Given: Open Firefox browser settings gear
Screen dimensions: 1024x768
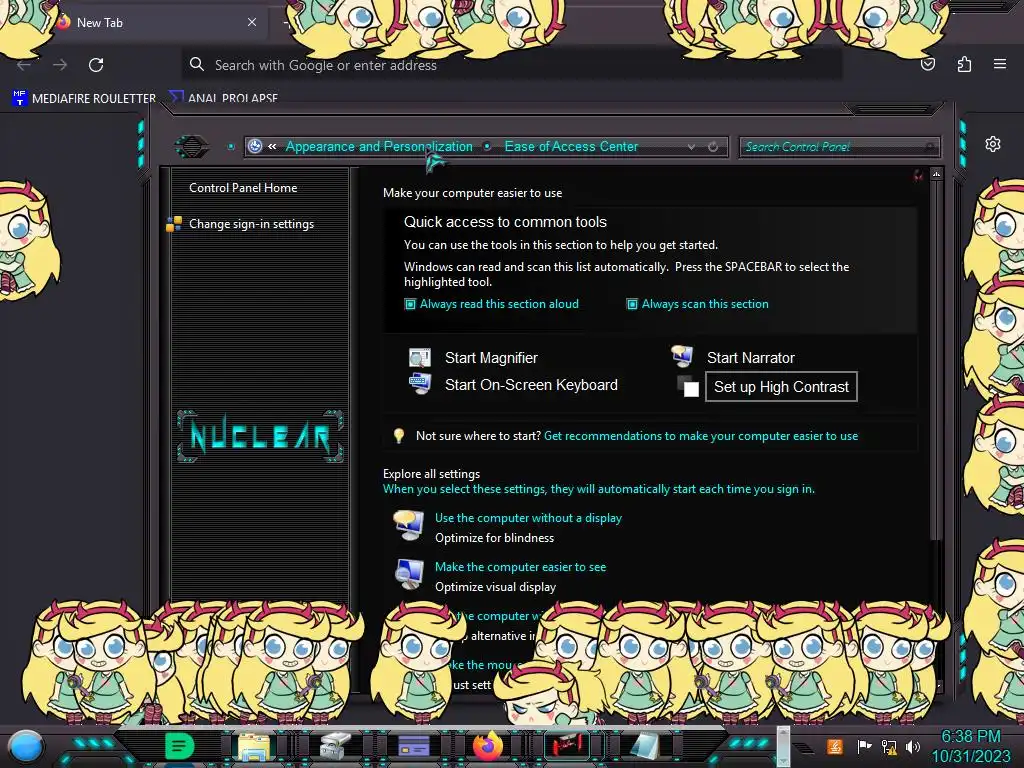Looking at the screenshot, I should tap(993, 144).
